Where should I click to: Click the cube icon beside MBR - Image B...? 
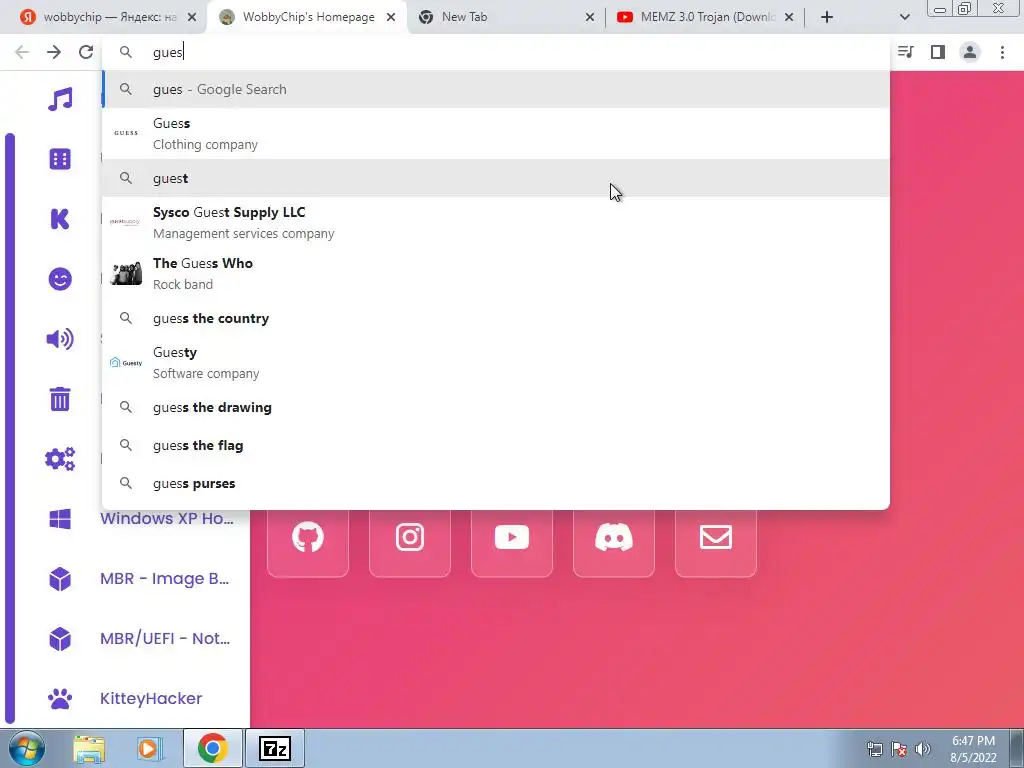pos(60,579)
